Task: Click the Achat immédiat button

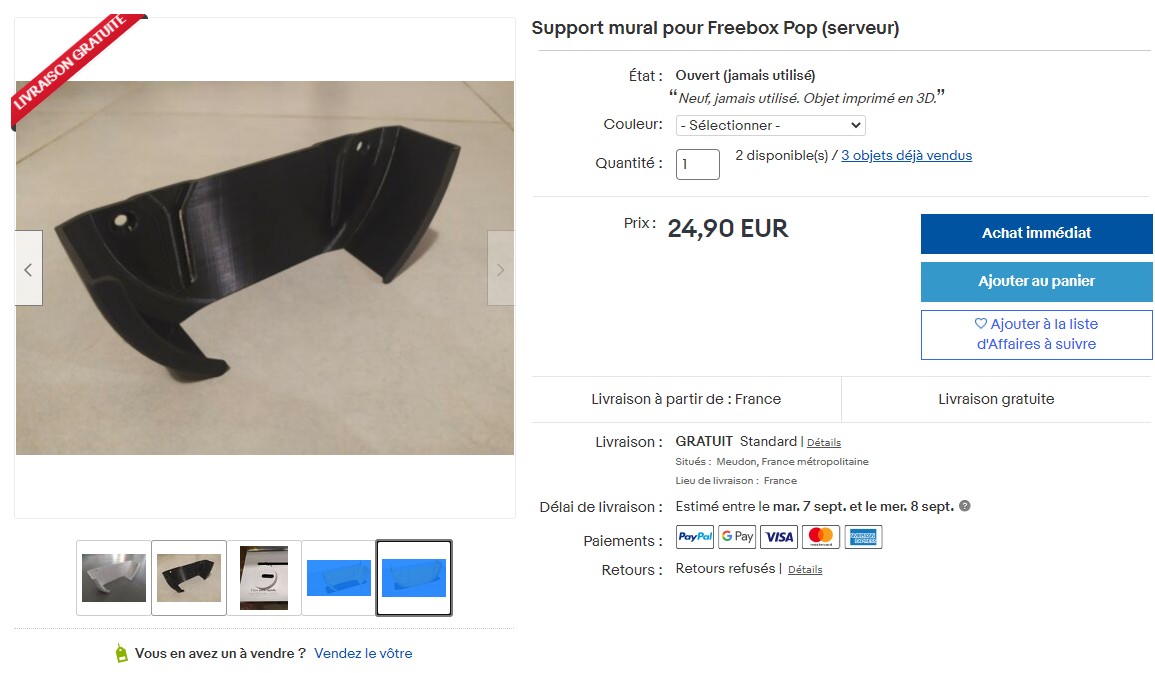Action: tap(1036, 233)
